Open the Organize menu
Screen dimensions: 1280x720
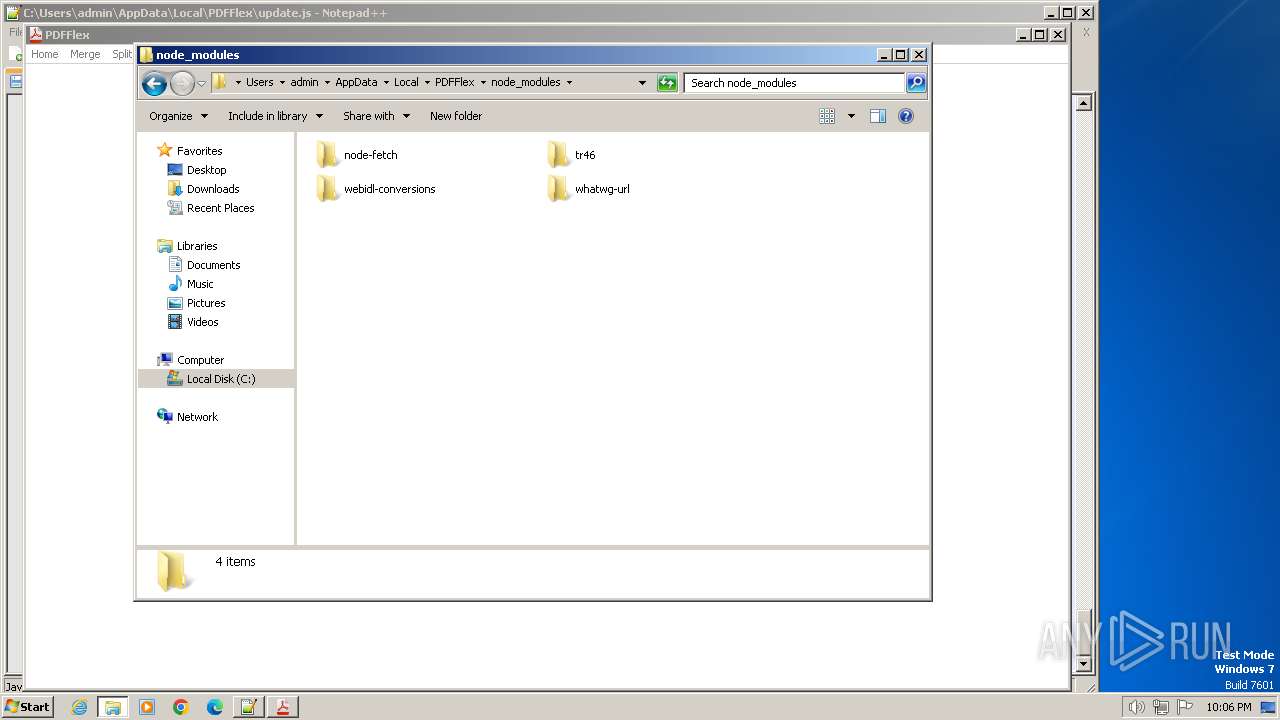click(178, 116)
